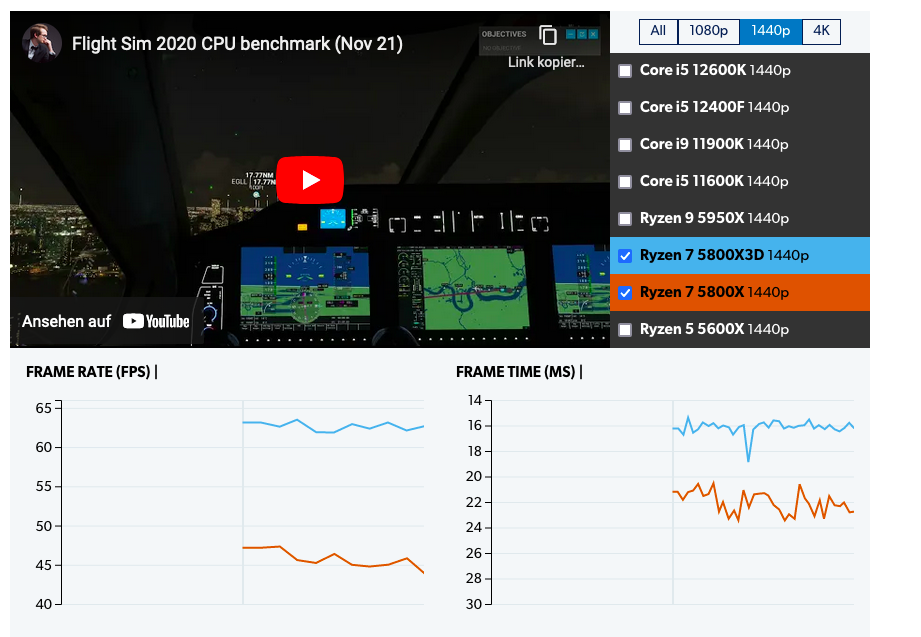Click Ansehen auf YouTube link
The image size is (921, 637).
click(x=106, y=321)
